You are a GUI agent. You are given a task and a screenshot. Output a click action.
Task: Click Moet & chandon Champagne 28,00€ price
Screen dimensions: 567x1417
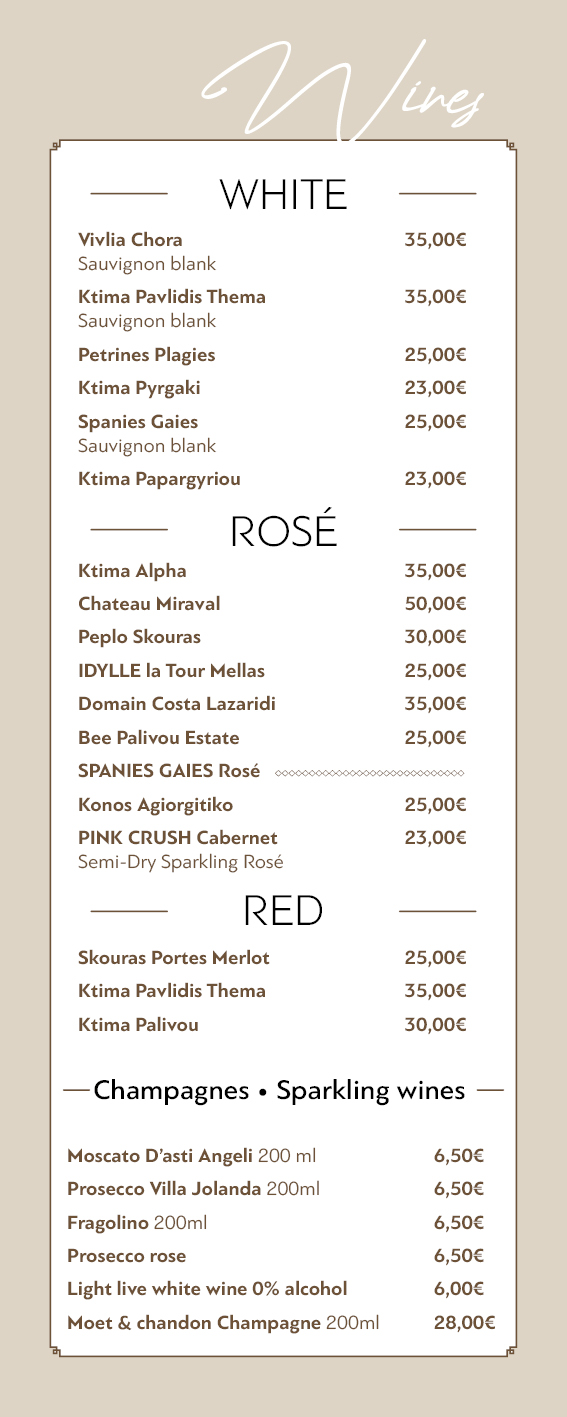tap(464, 1323)
